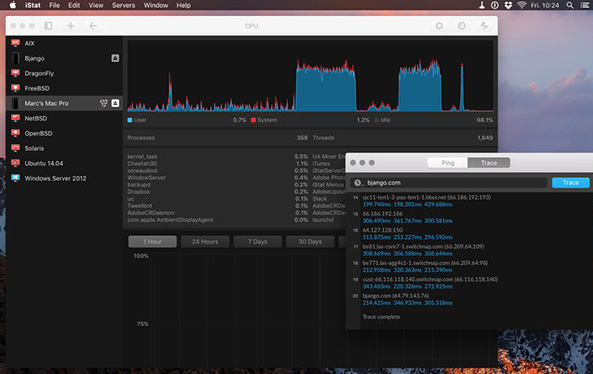
Task: Click the plus add server icon
Action: [71, 26]
